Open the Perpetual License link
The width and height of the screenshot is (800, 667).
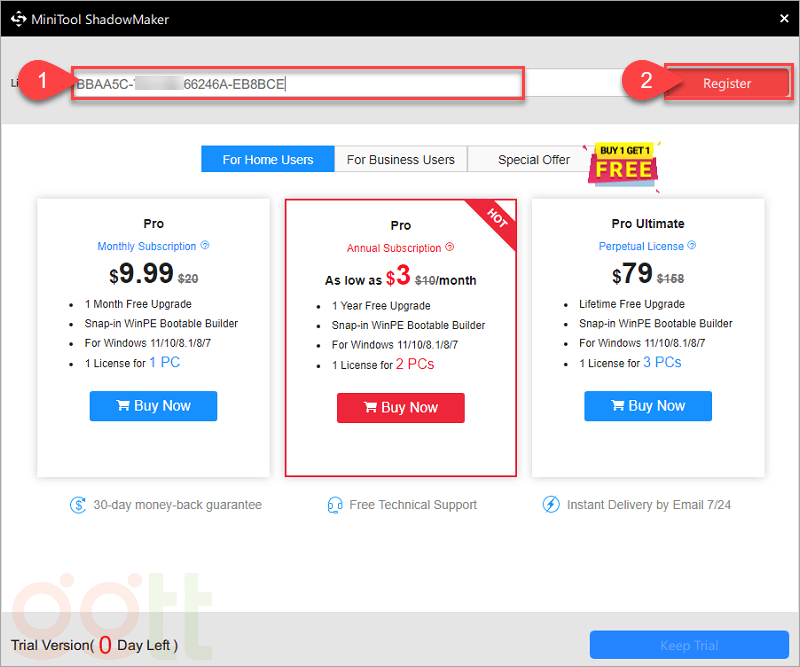(641, 246)
